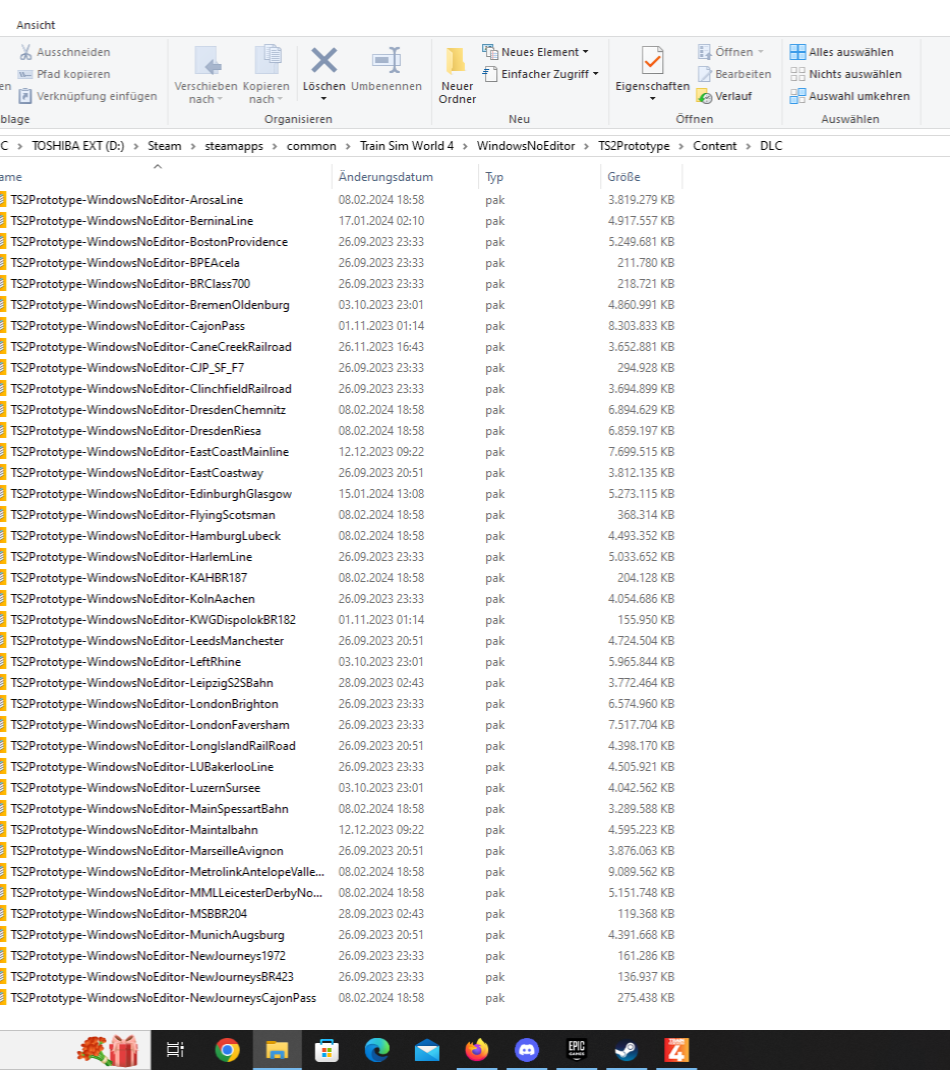Select the CajonPass pak file
Viewport: 950px width, 1070px height.
click(128, 326)
